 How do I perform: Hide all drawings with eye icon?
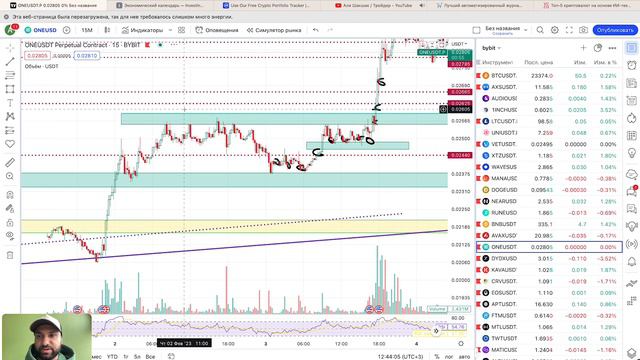(10, 236)
